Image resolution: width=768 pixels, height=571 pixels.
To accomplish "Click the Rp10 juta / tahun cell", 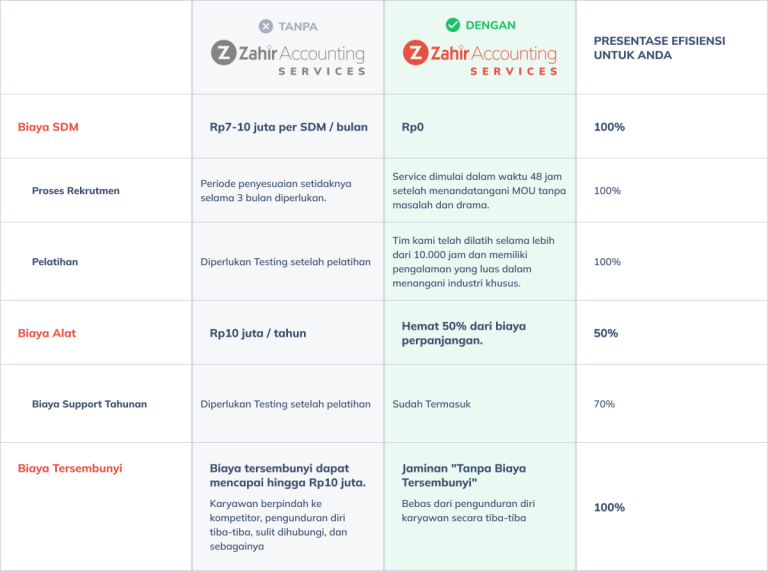I will [258, 333].
